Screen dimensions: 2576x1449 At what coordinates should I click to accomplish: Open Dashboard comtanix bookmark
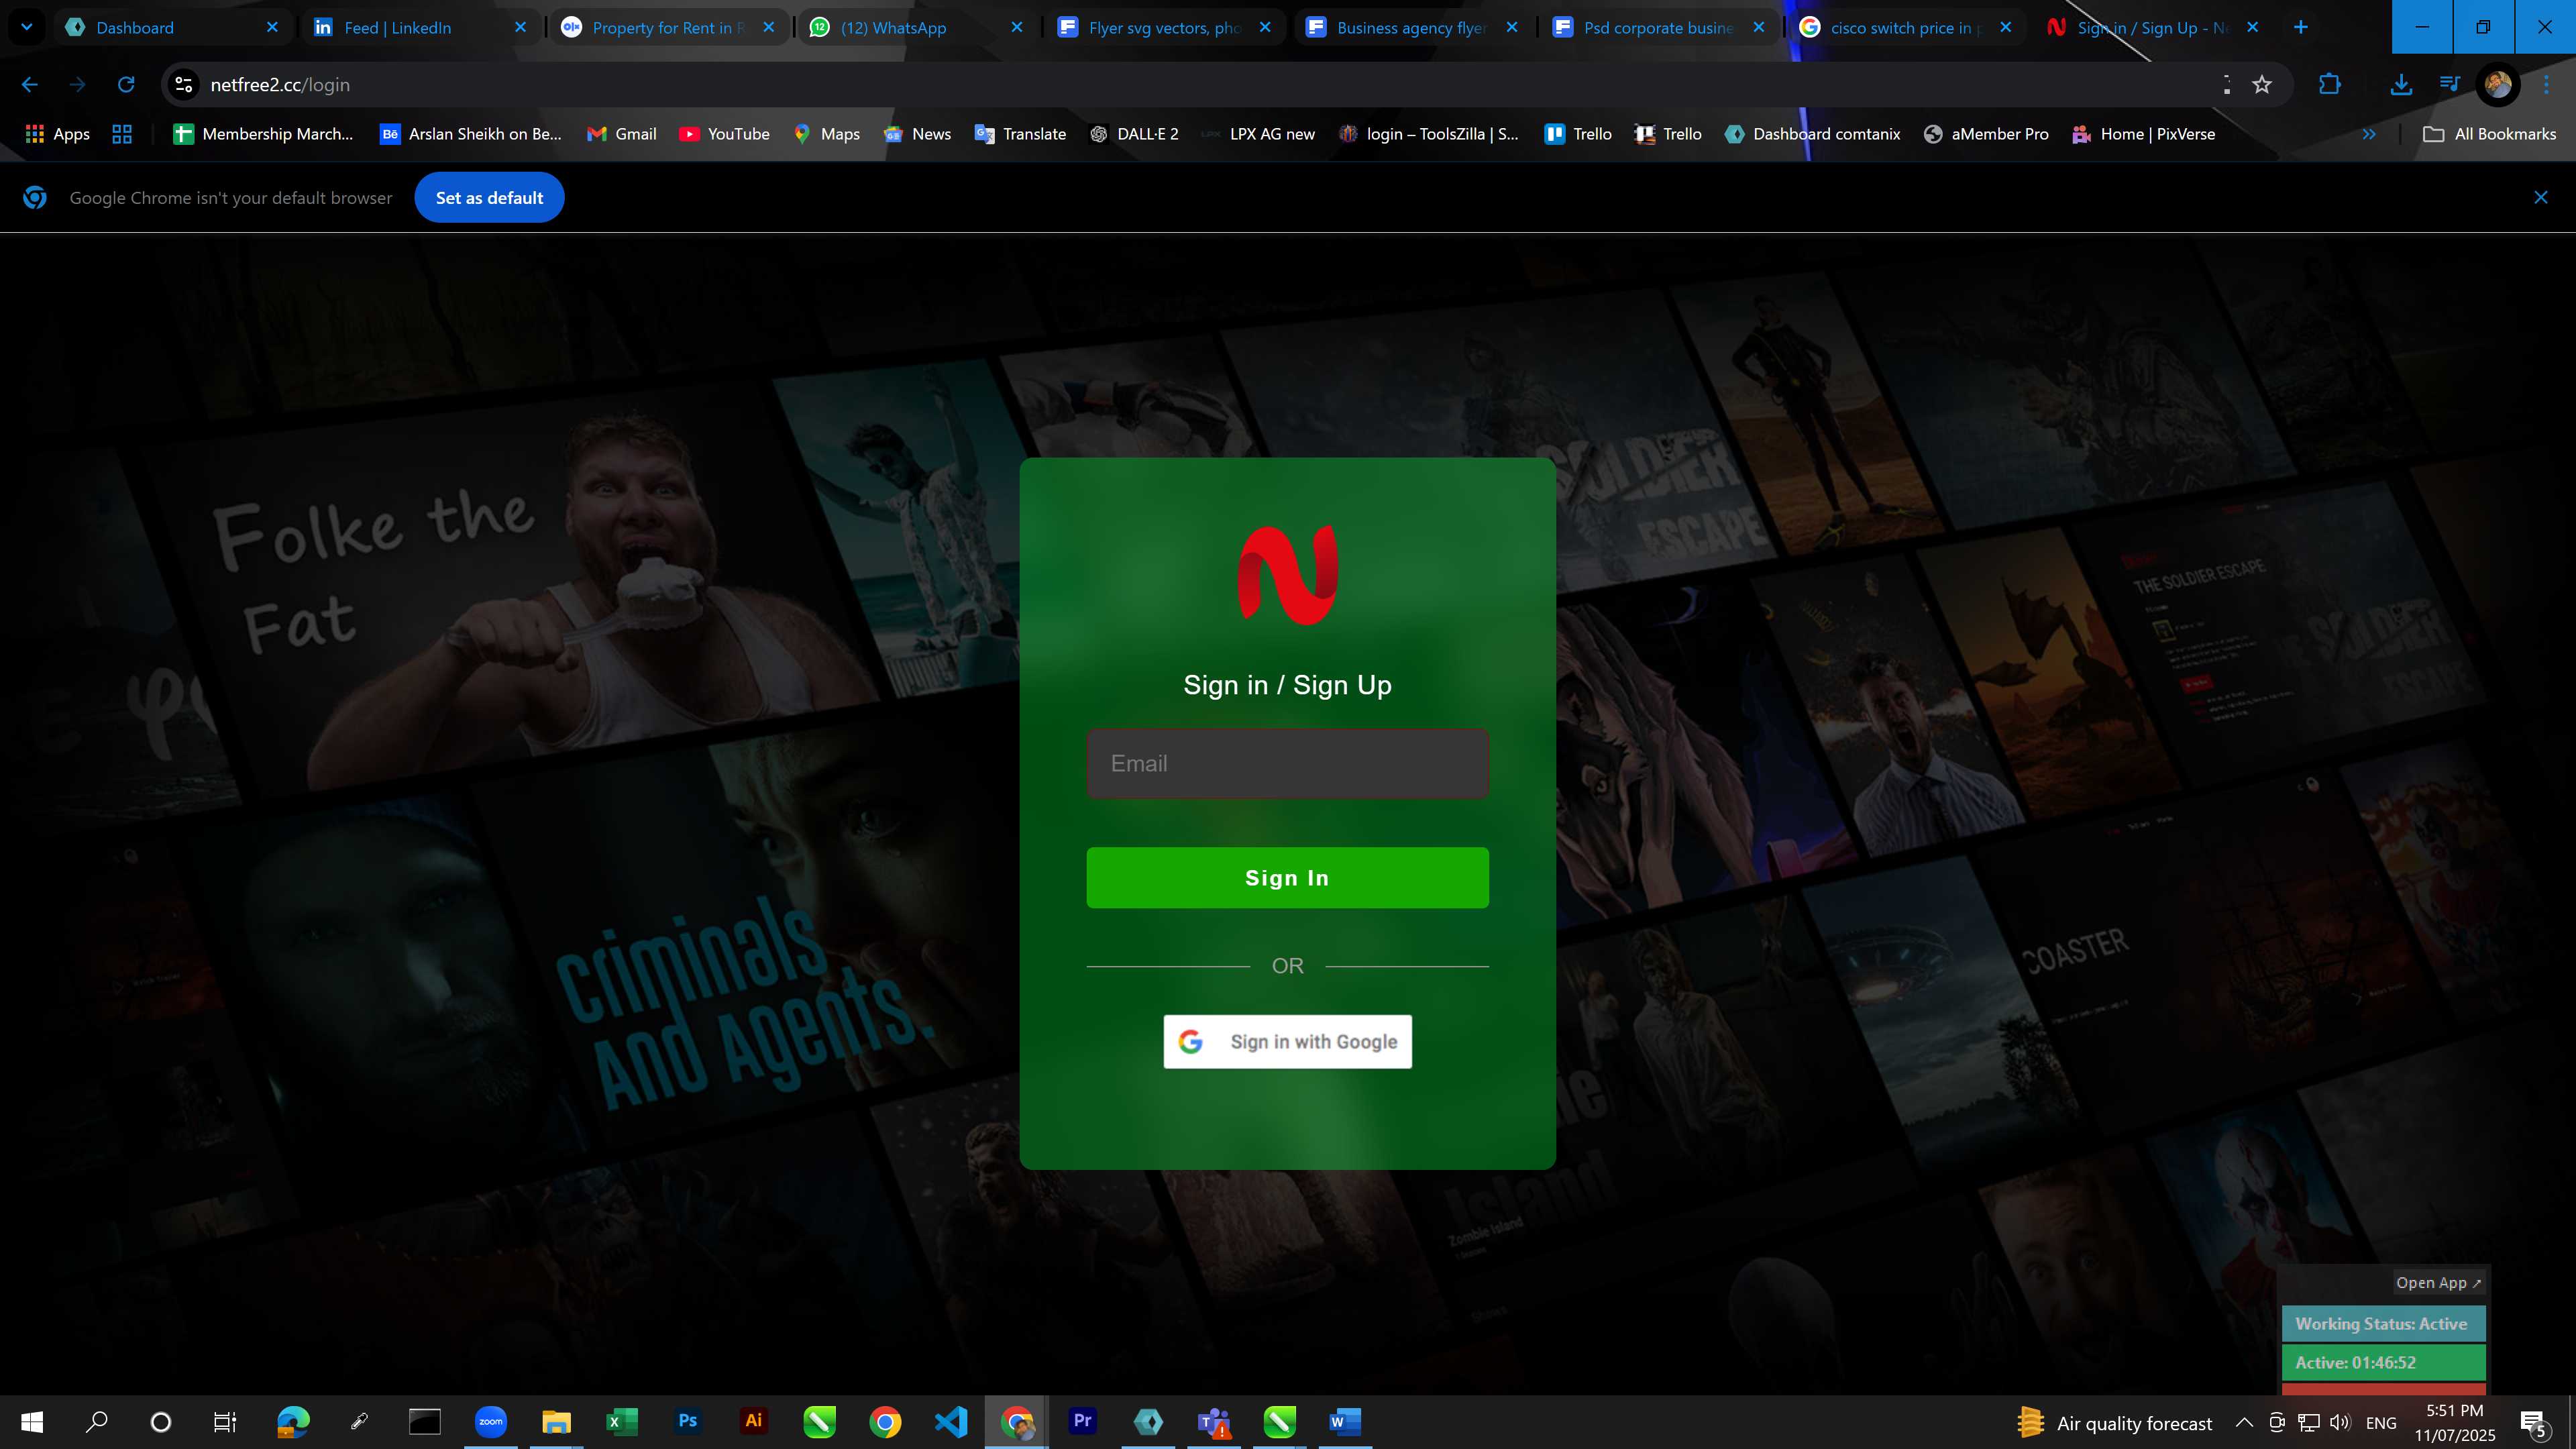(1813, 134)
